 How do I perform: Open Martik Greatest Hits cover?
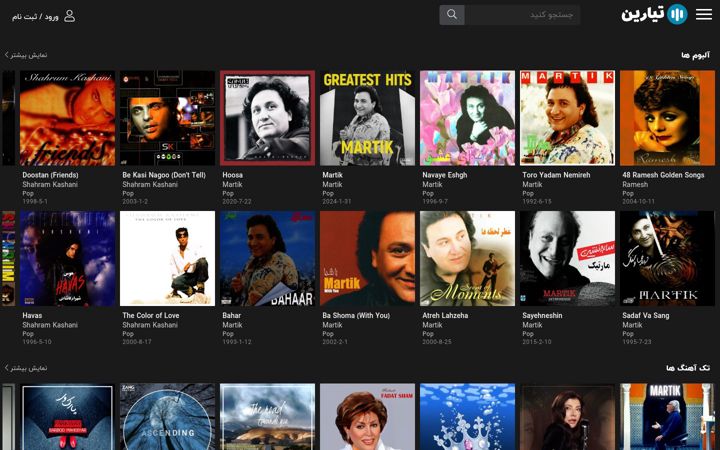coord(367,118)
